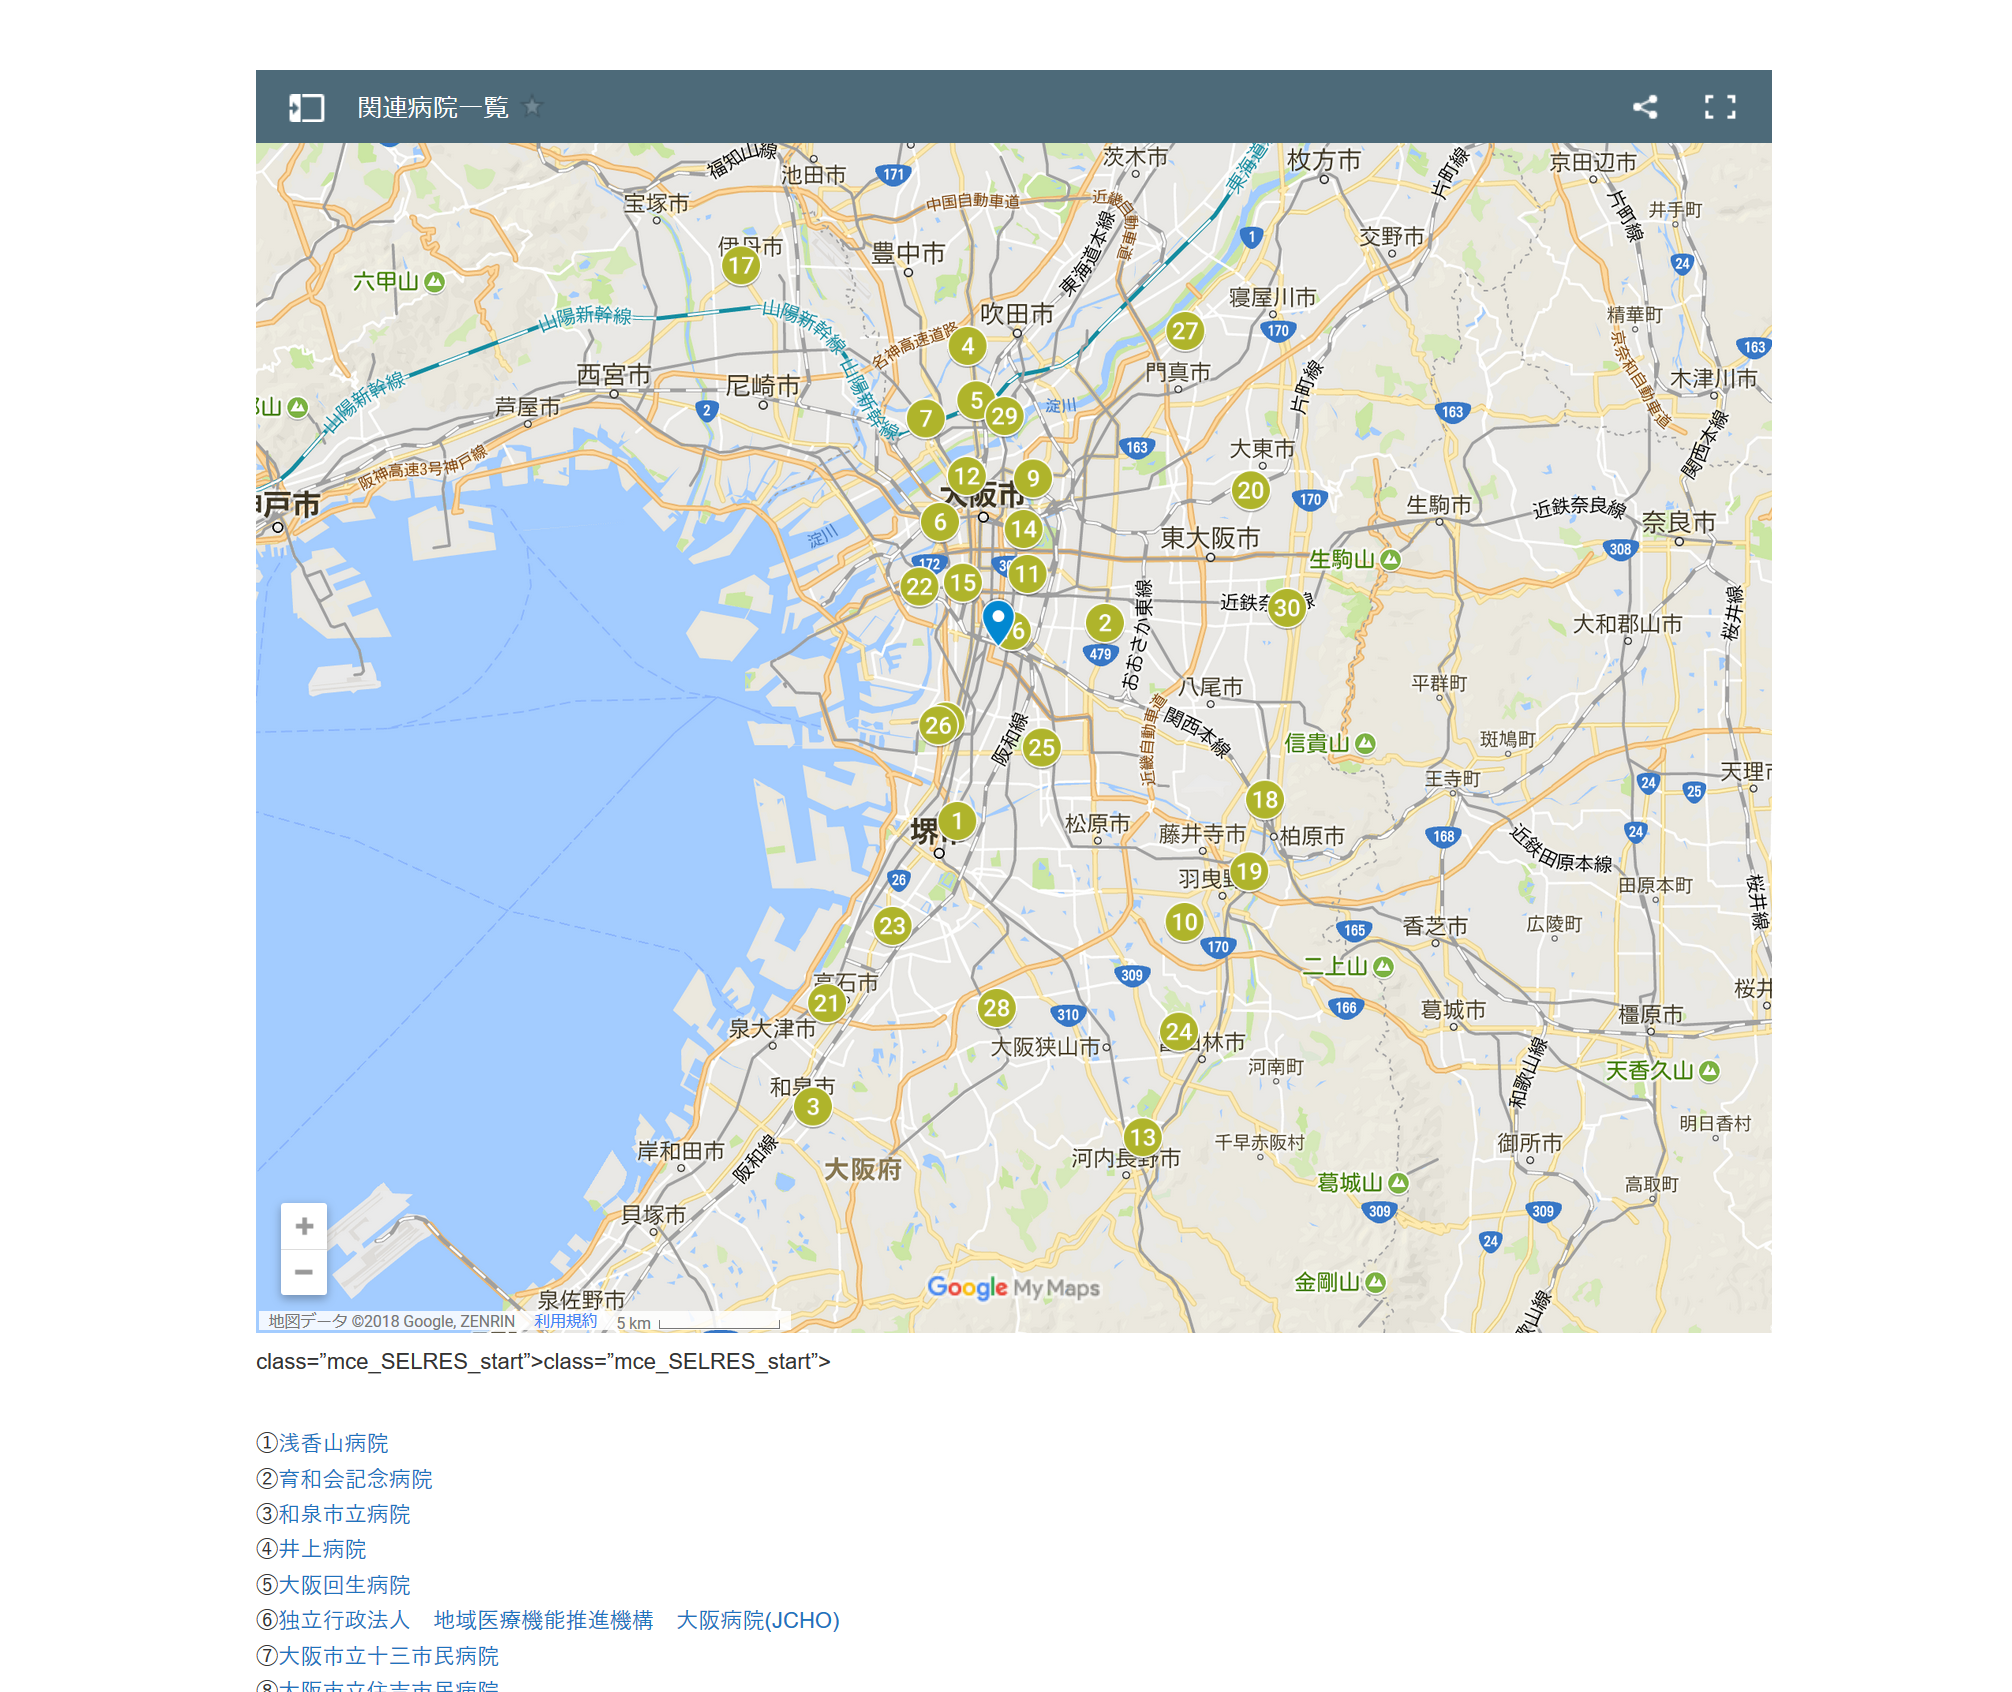Open map marker number 7
This screenshot has width=2012, height=1692.
pos(926,418)
